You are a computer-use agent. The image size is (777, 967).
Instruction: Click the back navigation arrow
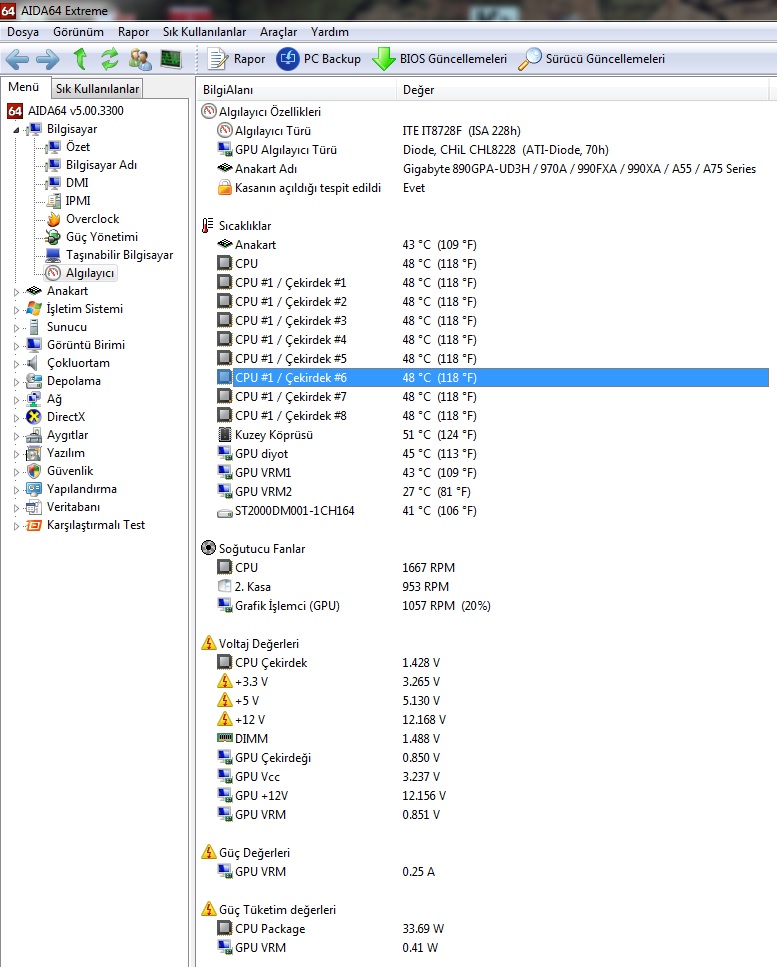tap(17, 59)
